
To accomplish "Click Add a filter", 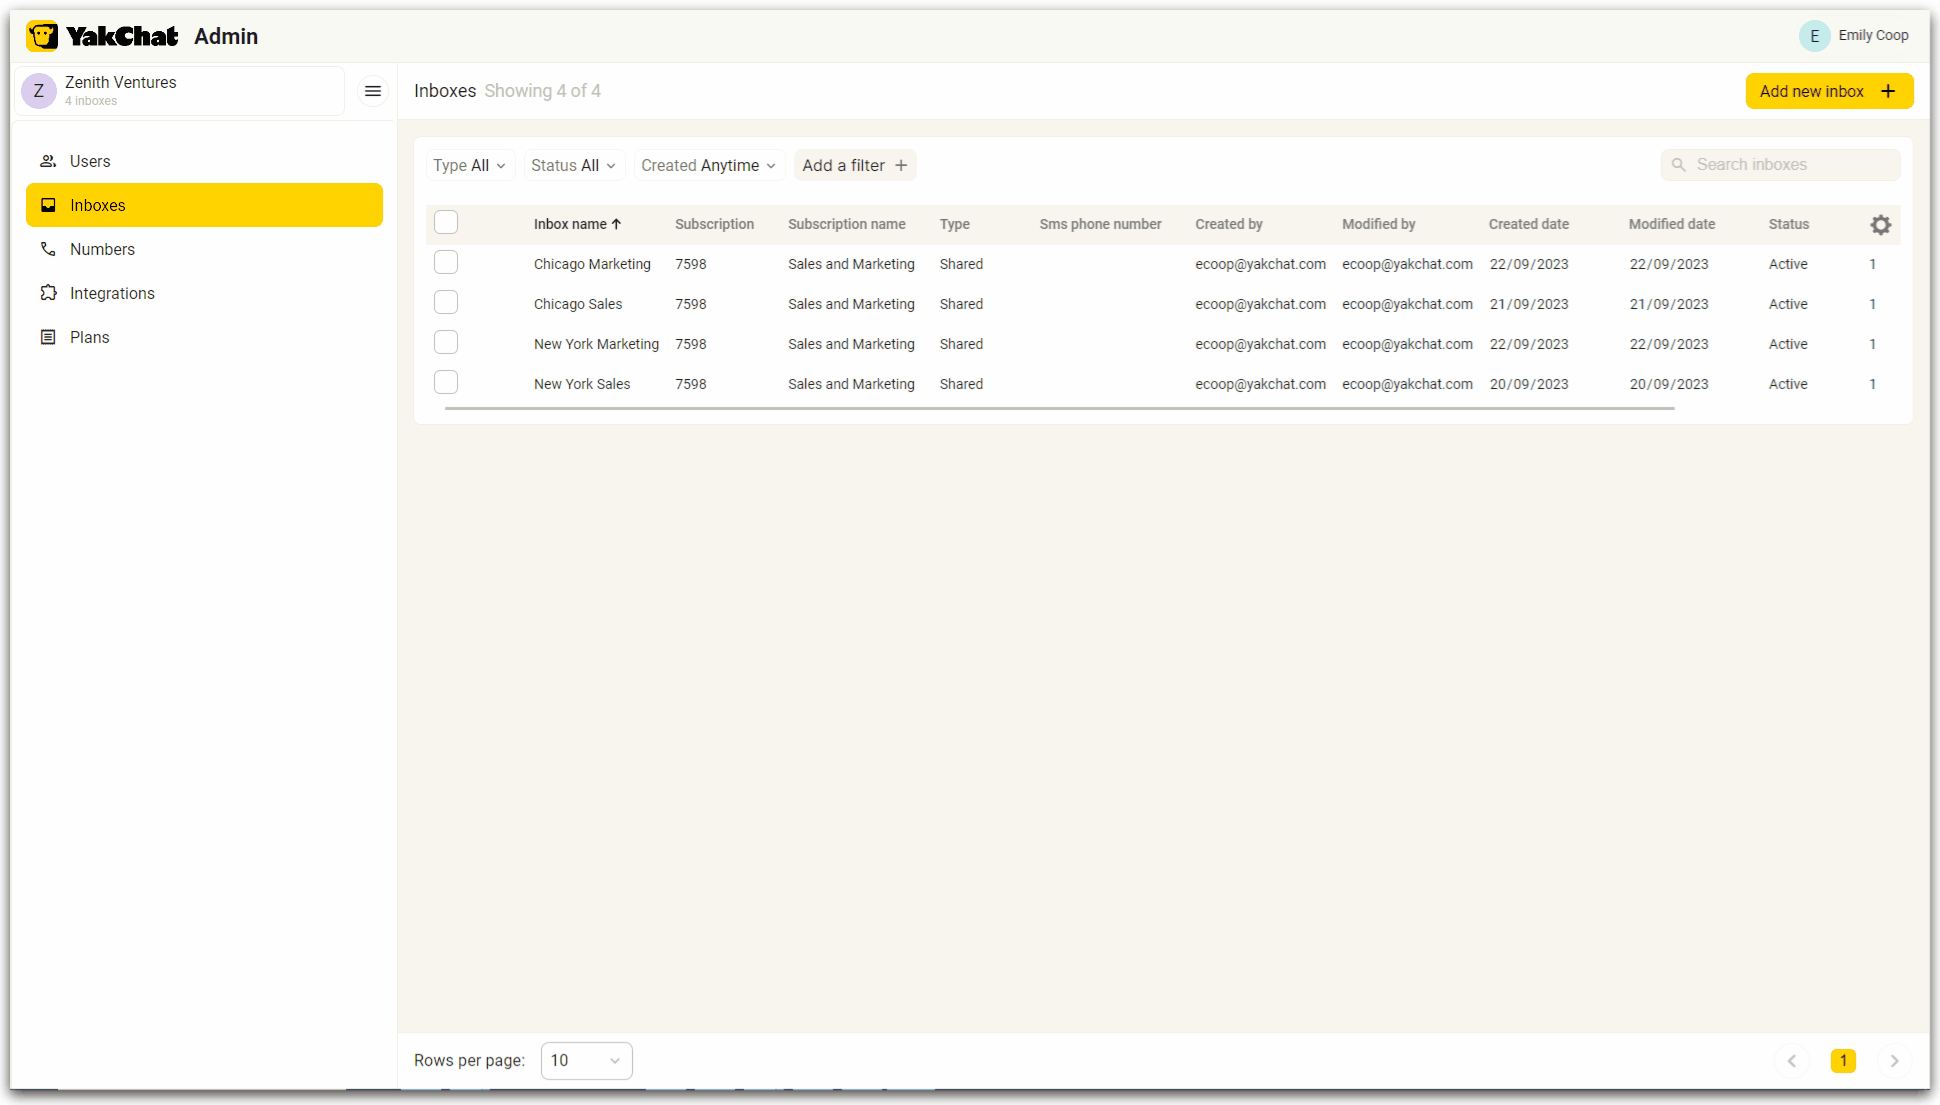I will [854, 165].
